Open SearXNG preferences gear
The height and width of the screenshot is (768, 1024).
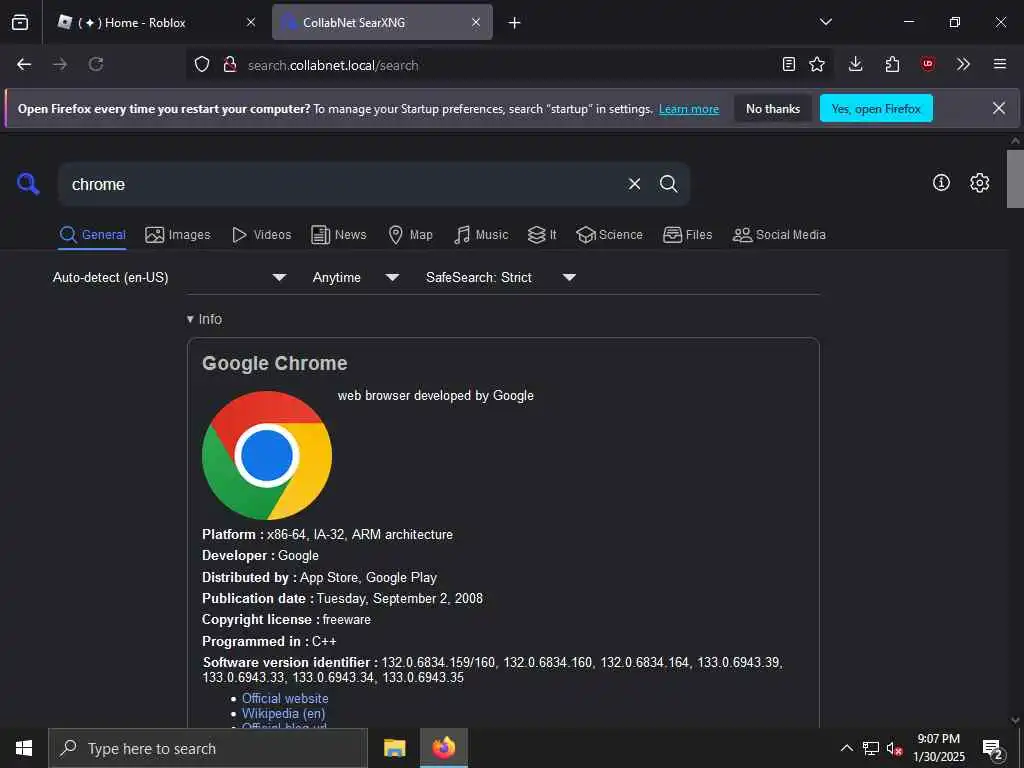[980, 183]
